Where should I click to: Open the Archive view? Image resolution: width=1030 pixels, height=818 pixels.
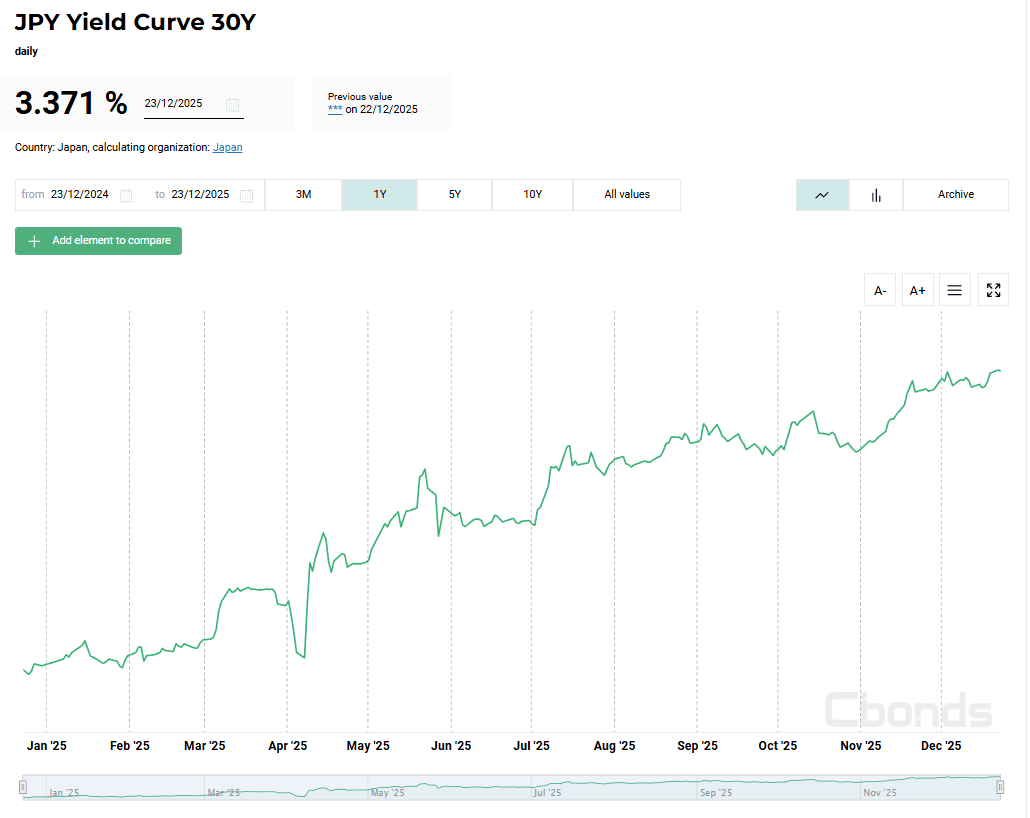(x=956, y=195)
